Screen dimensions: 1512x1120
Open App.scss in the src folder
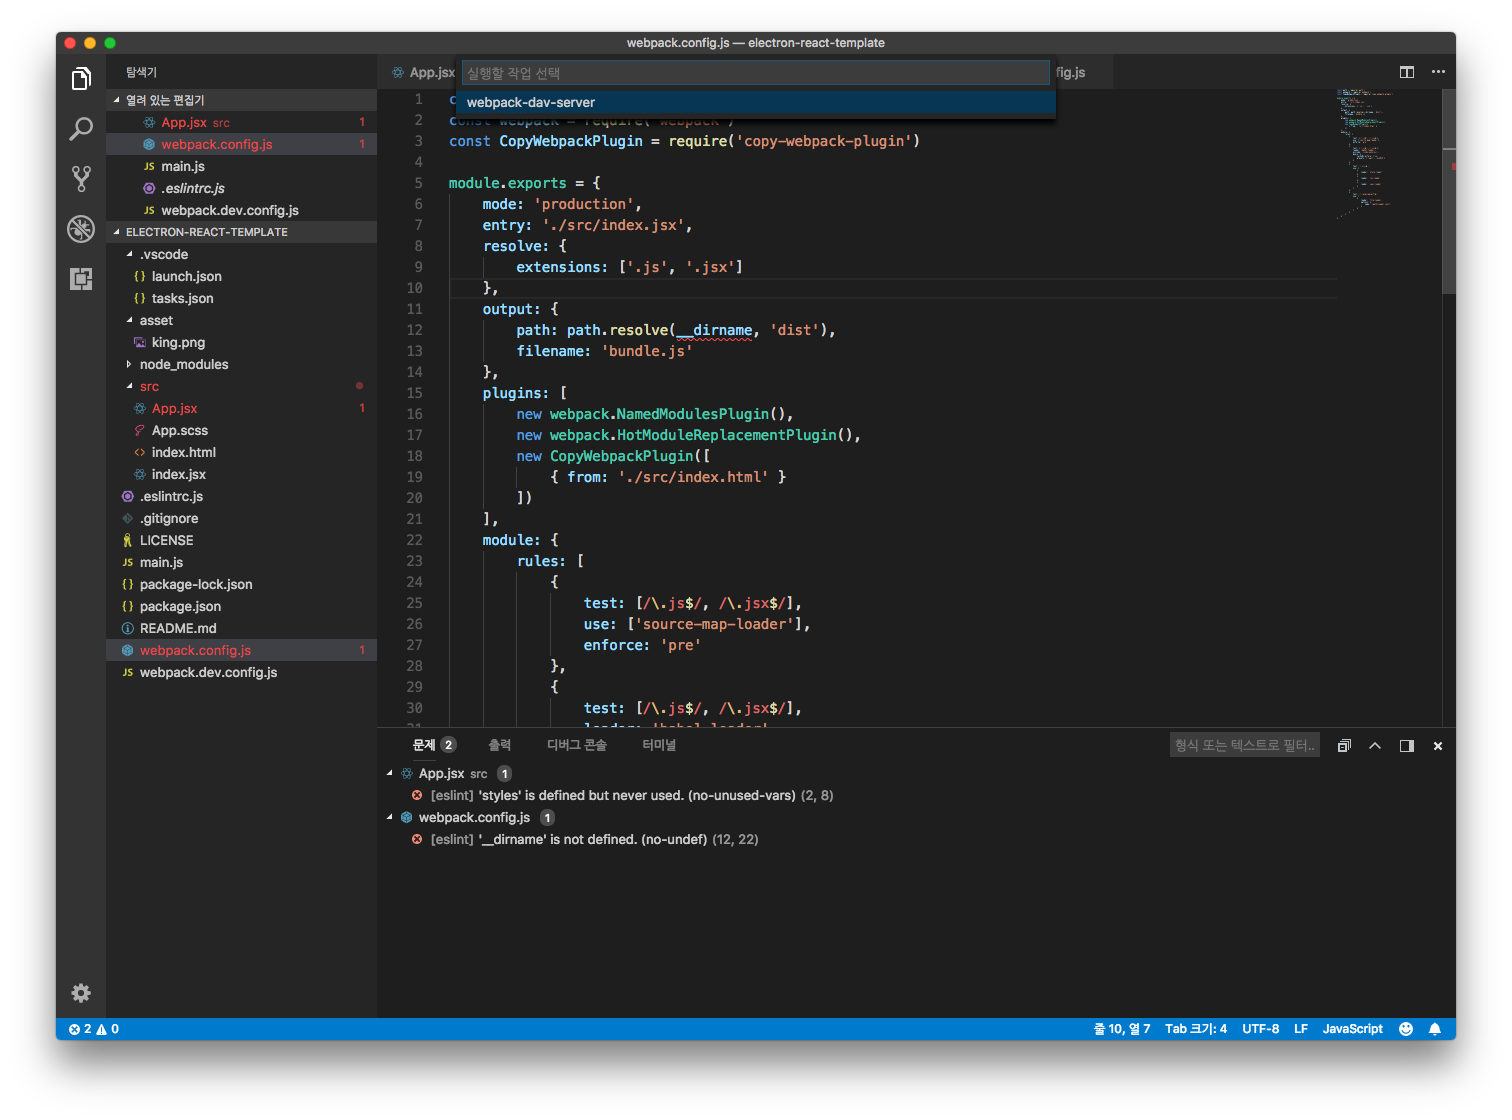[241, 430]
